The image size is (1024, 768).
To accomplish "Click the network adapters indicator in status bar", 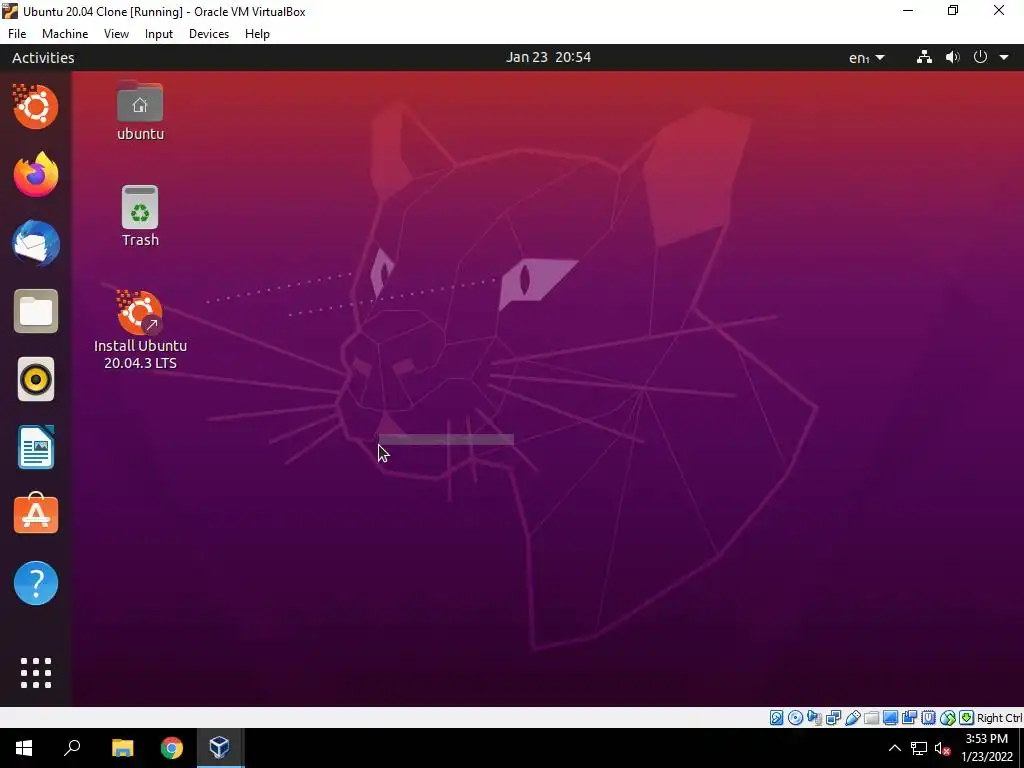I will click(x=833, y=718).
